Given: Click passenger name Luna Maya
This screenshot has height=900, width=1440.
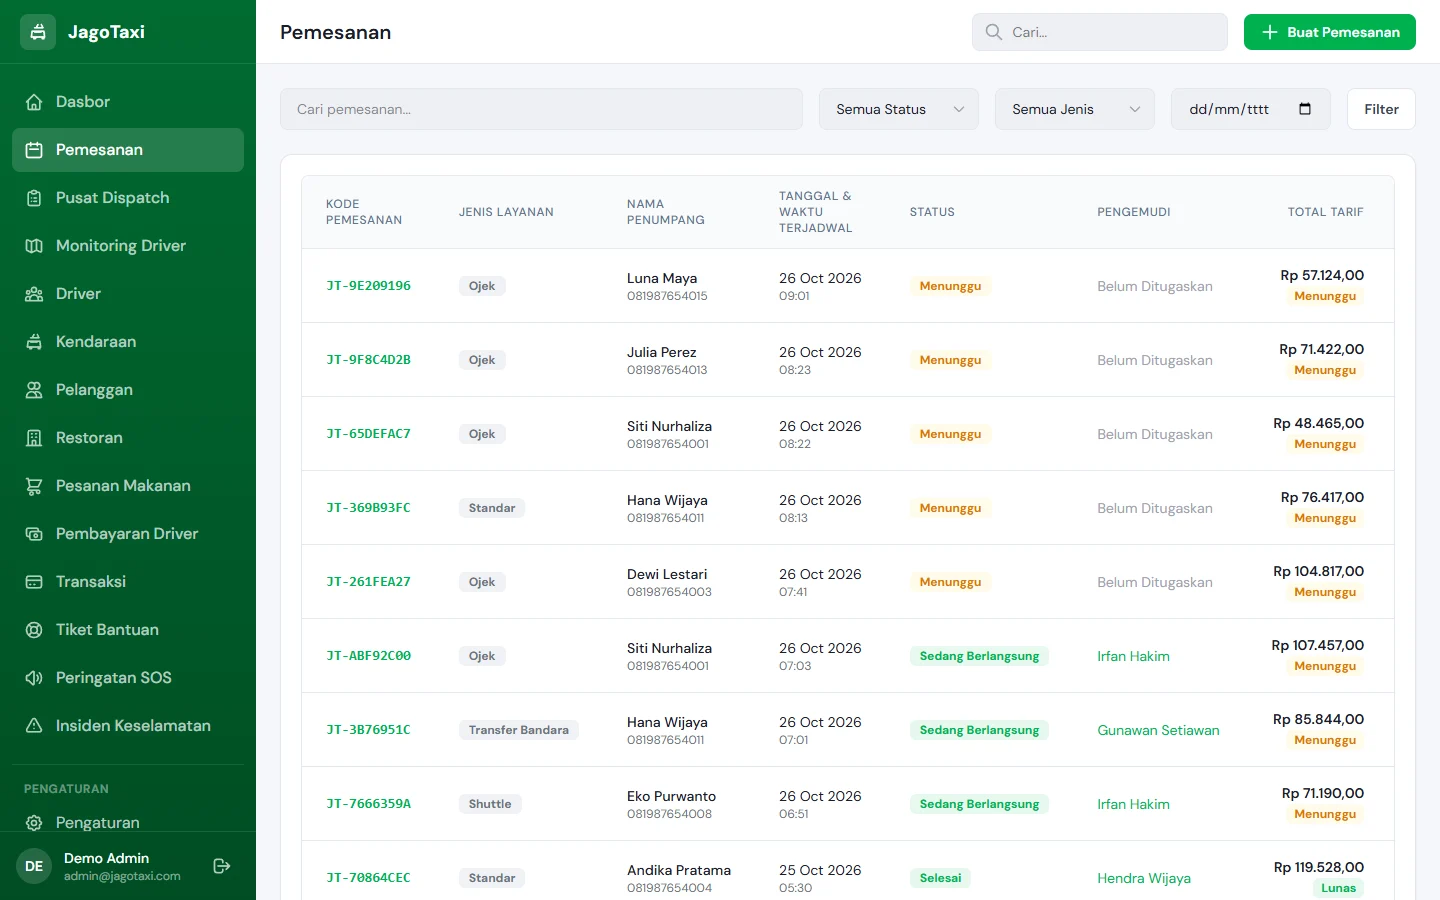Looking at the screenshot, I should [x=662, y=278].
